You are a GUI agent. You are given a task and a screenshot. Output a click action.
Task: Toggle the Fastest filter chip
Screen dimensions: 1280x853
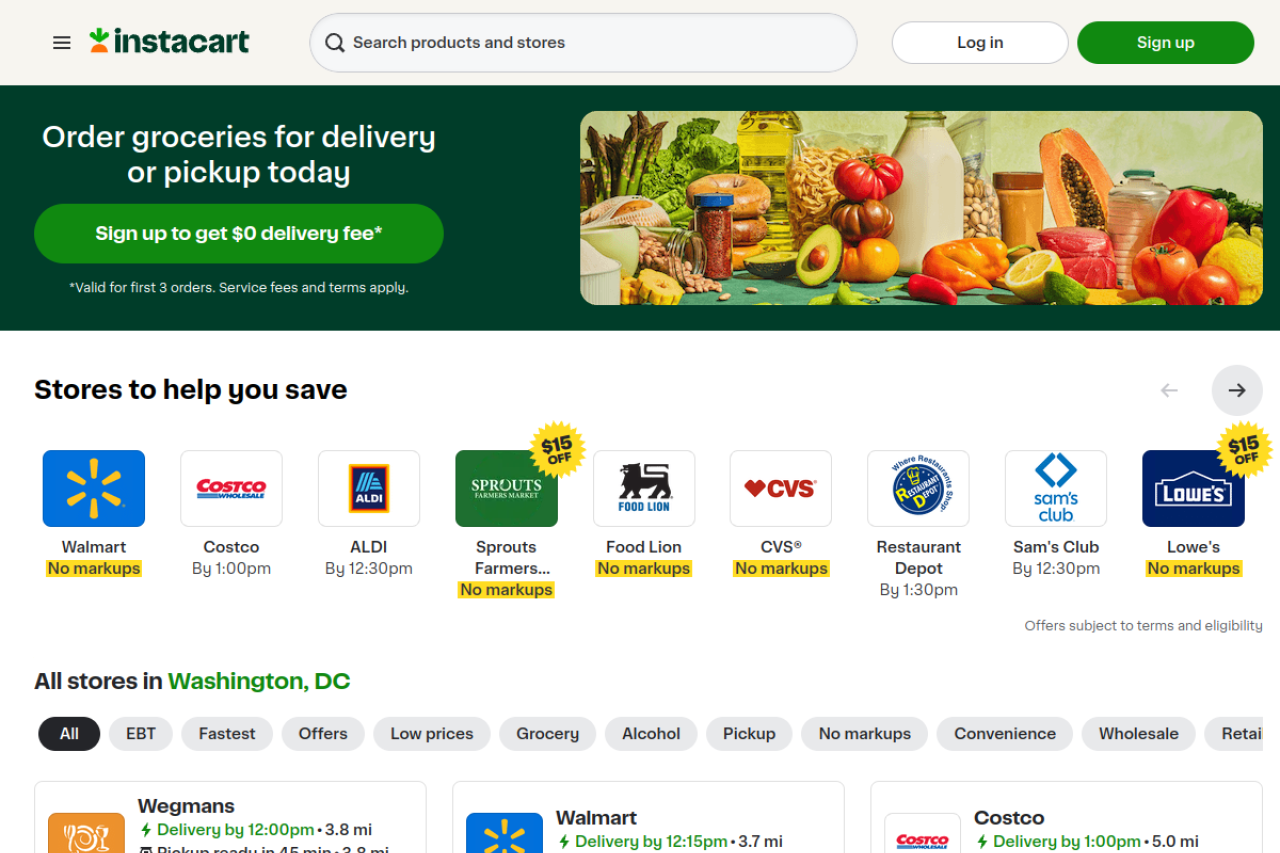227,733
